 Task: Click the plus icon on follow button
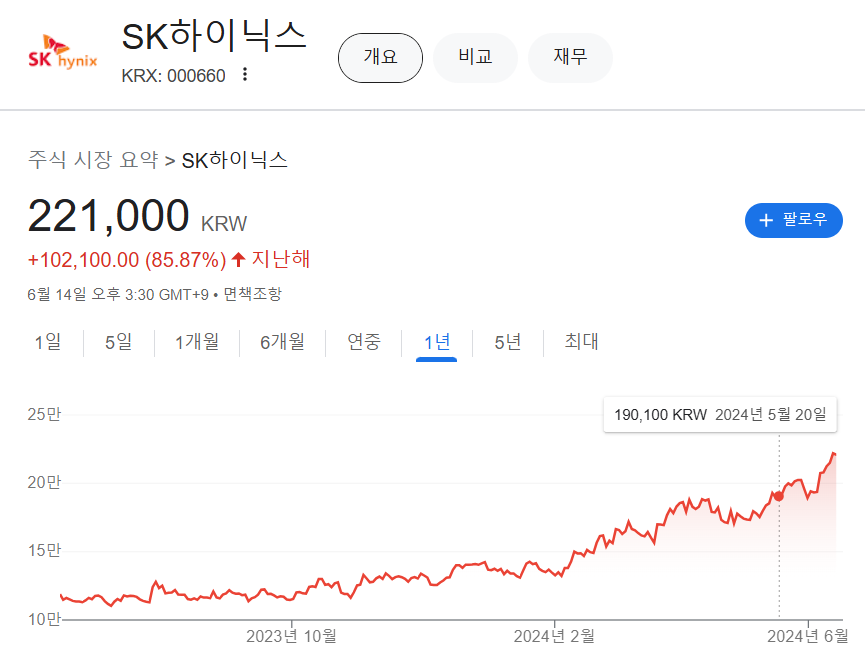[x=767, y=220]
